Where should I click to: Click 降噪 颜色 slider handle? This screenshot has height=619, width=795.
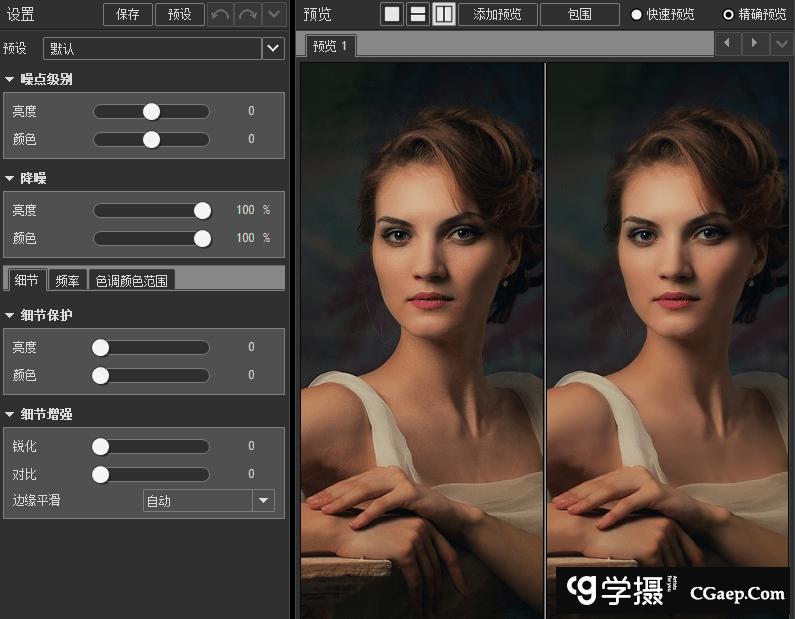[x=202, y=238]
